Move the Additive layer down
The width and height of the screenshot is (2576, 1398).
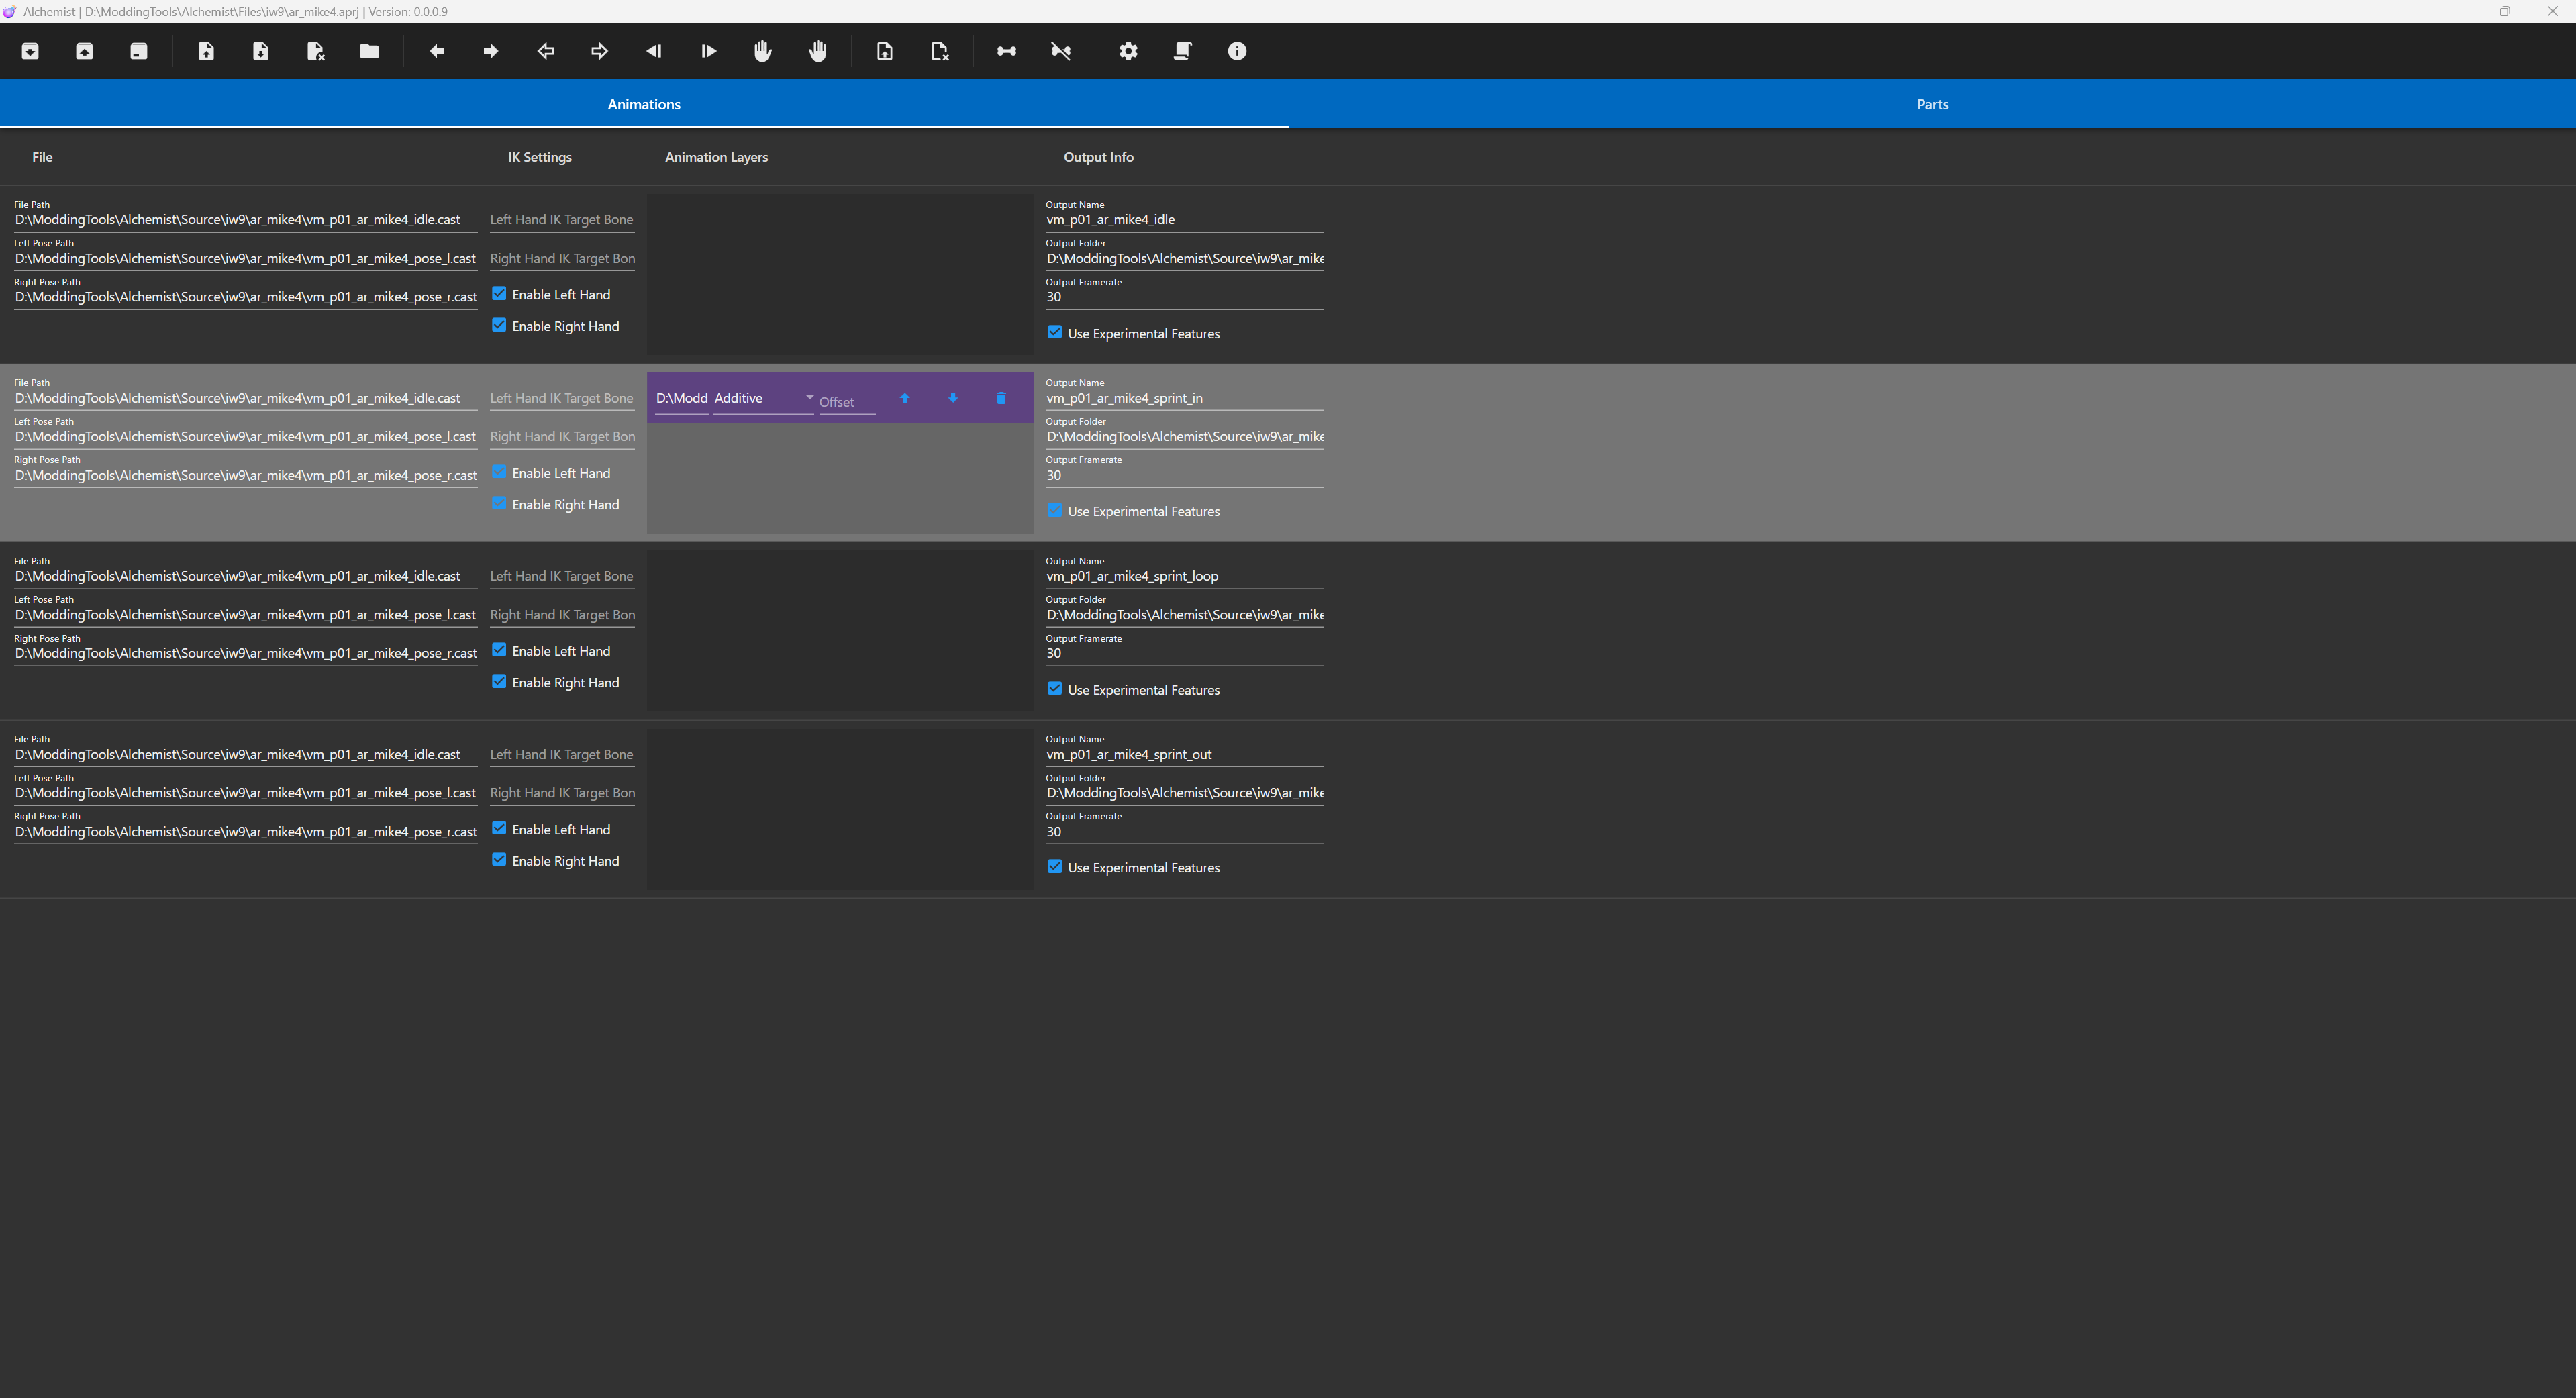click(953, 398)
